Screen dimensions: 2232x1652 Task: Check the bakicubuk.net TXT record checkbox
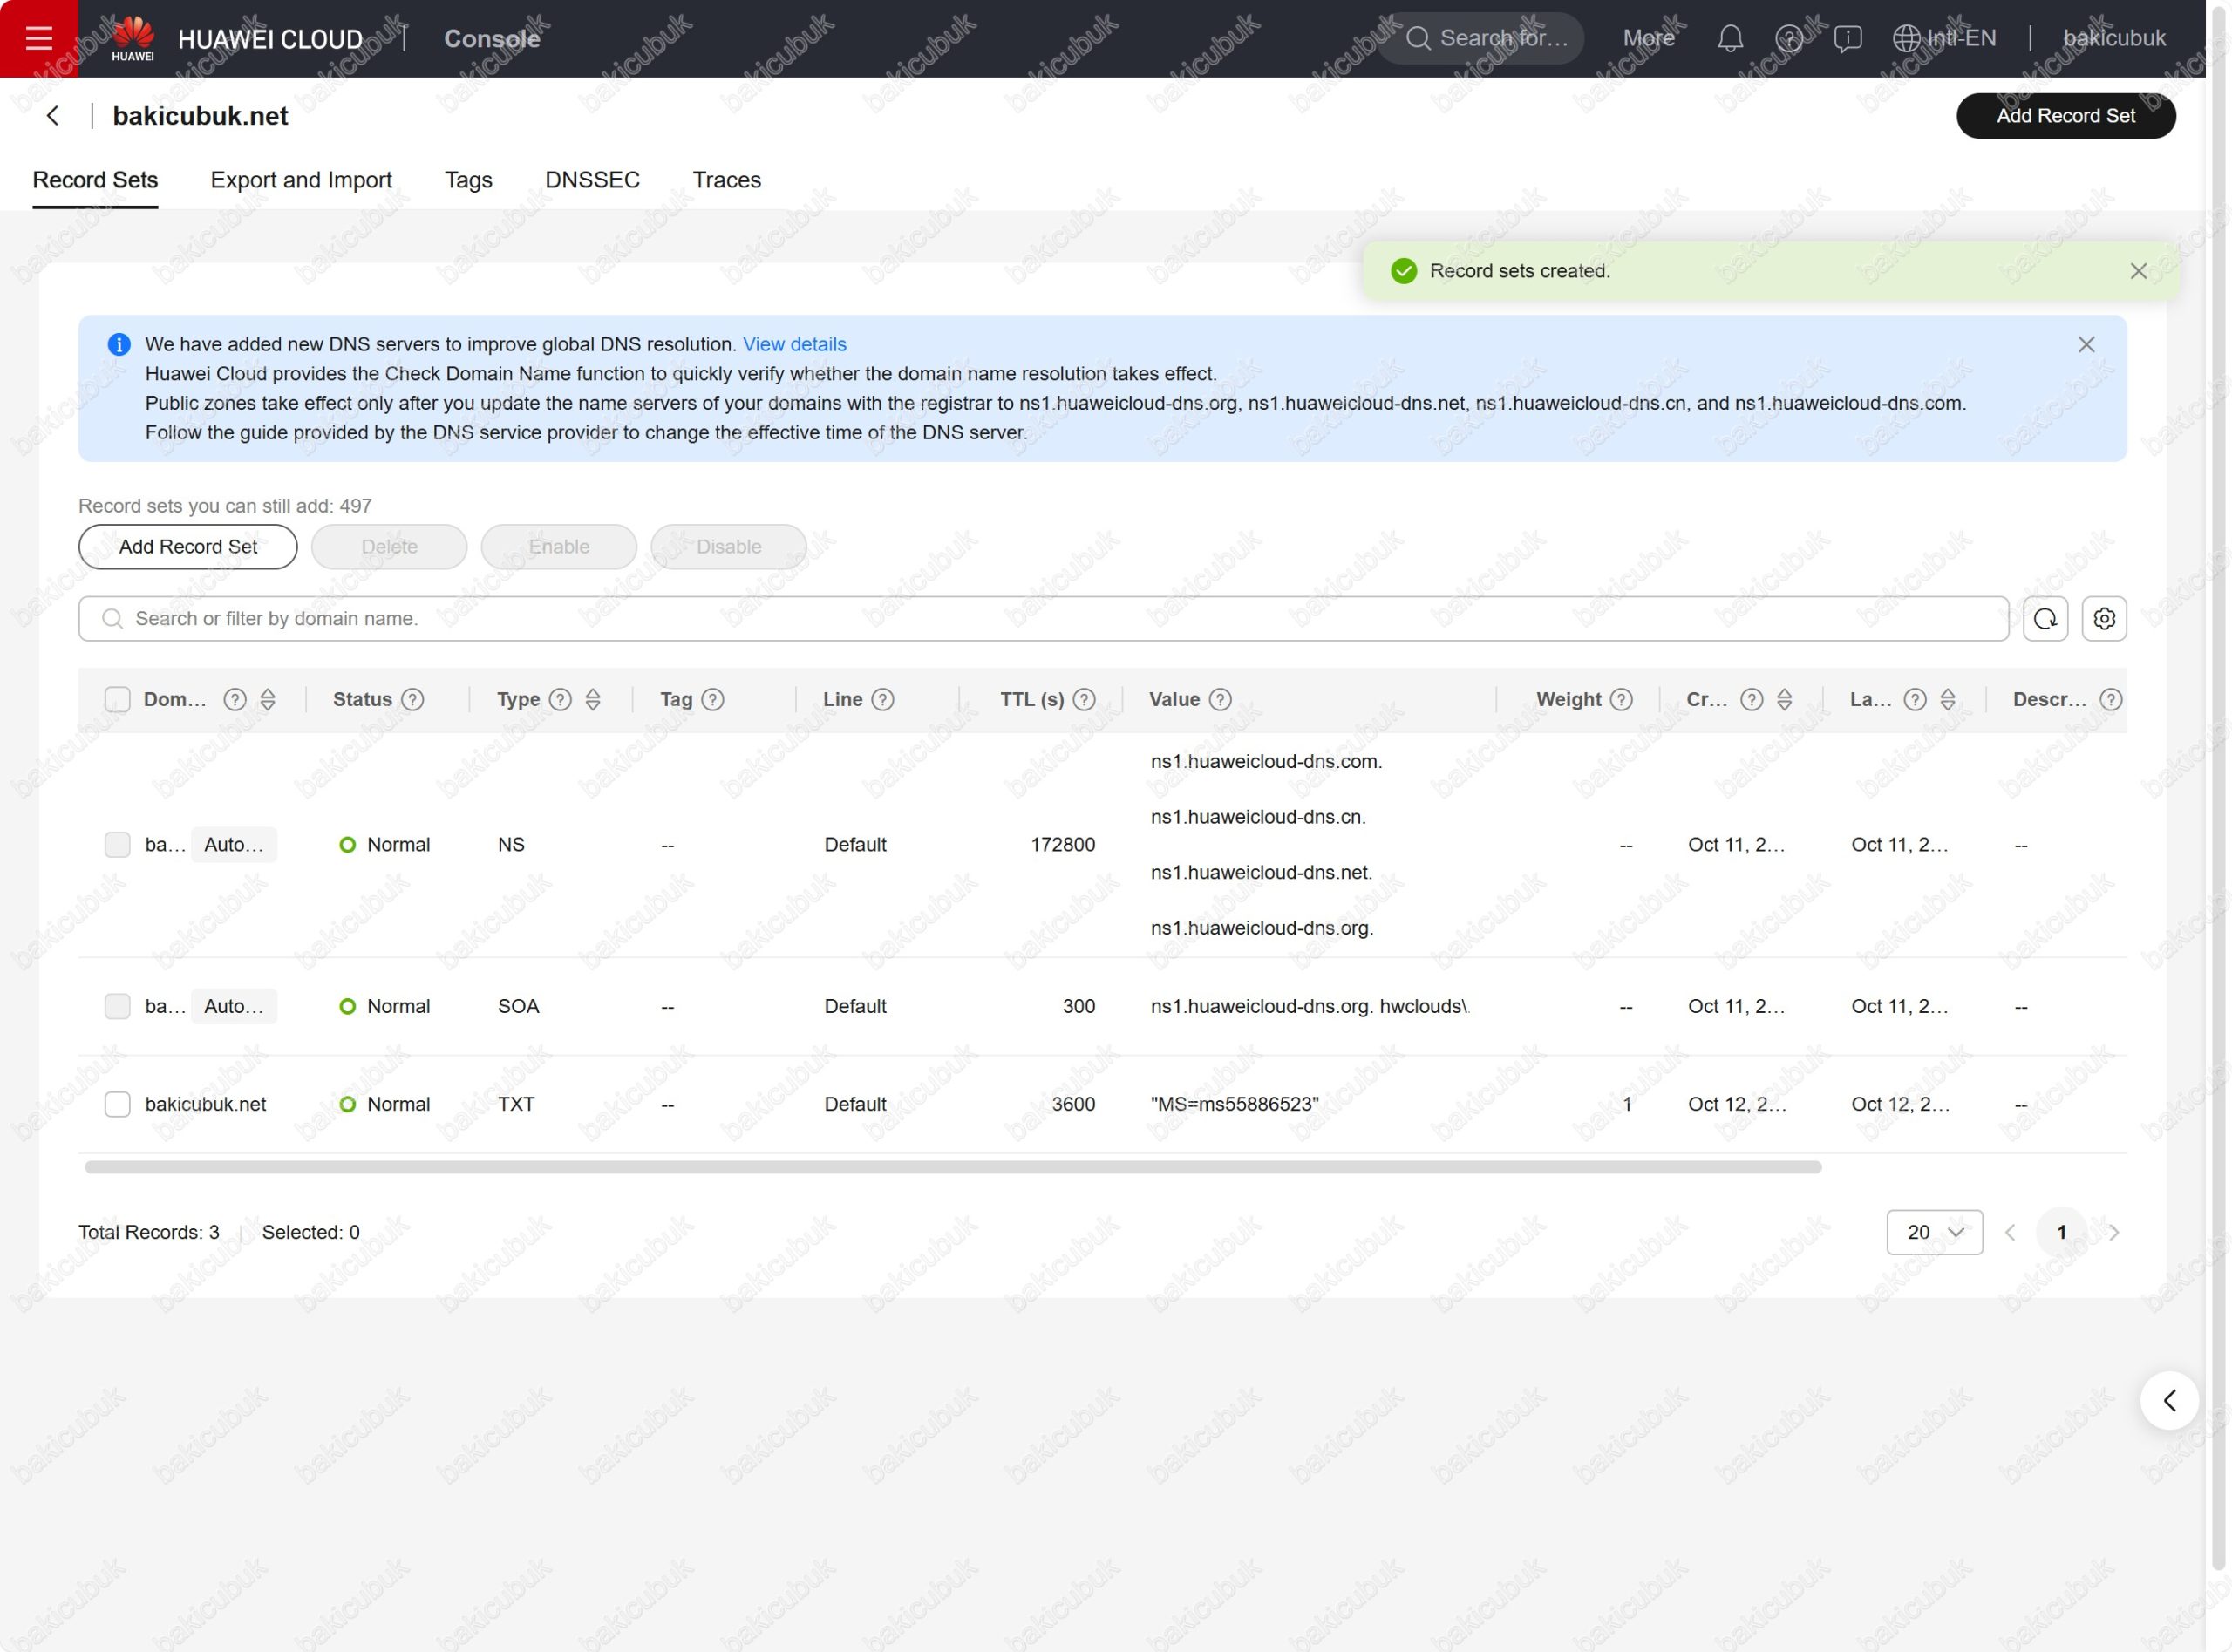click(x=117, y=1104)
